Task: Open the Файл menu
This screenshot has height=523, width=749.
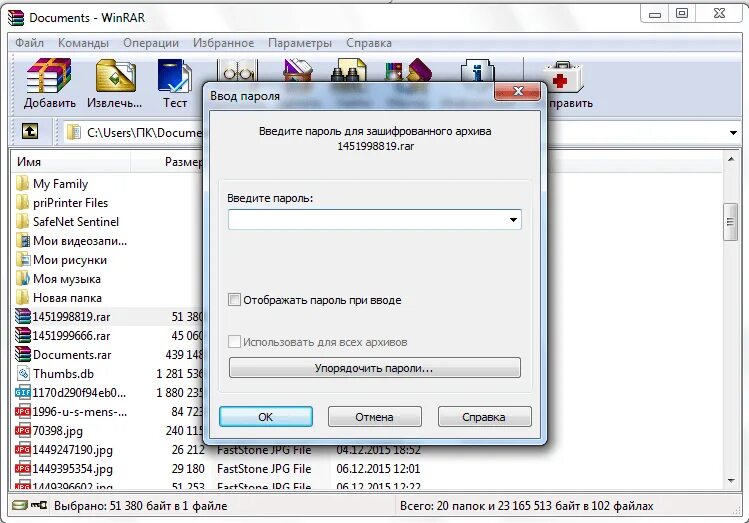Action: point(30,43)
